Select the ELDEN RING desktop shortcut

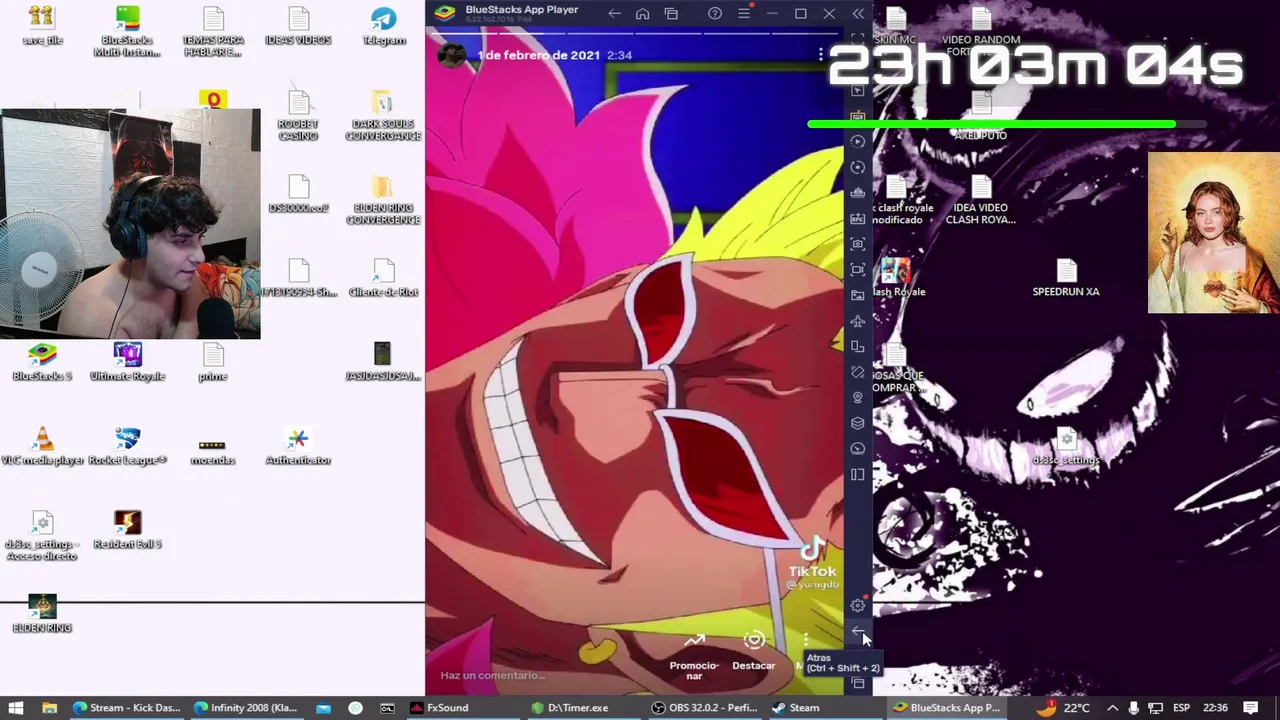click(x=42, y=614)
